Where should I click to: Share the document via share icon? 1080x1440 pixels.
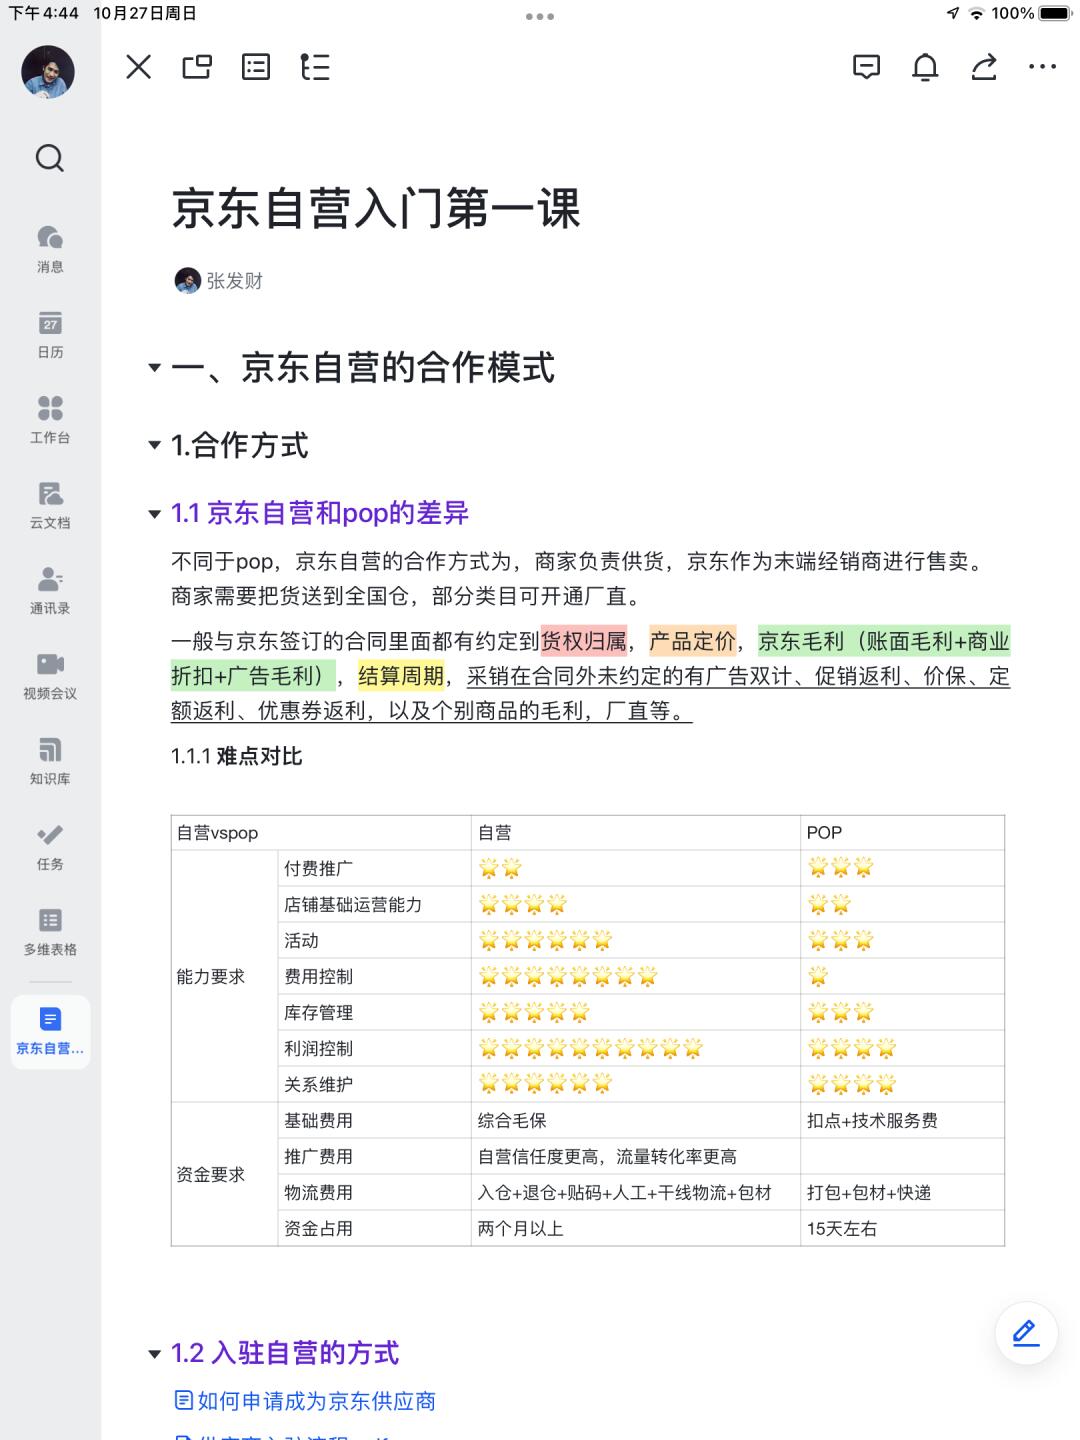pyautogui.click(x=984, y=67)
